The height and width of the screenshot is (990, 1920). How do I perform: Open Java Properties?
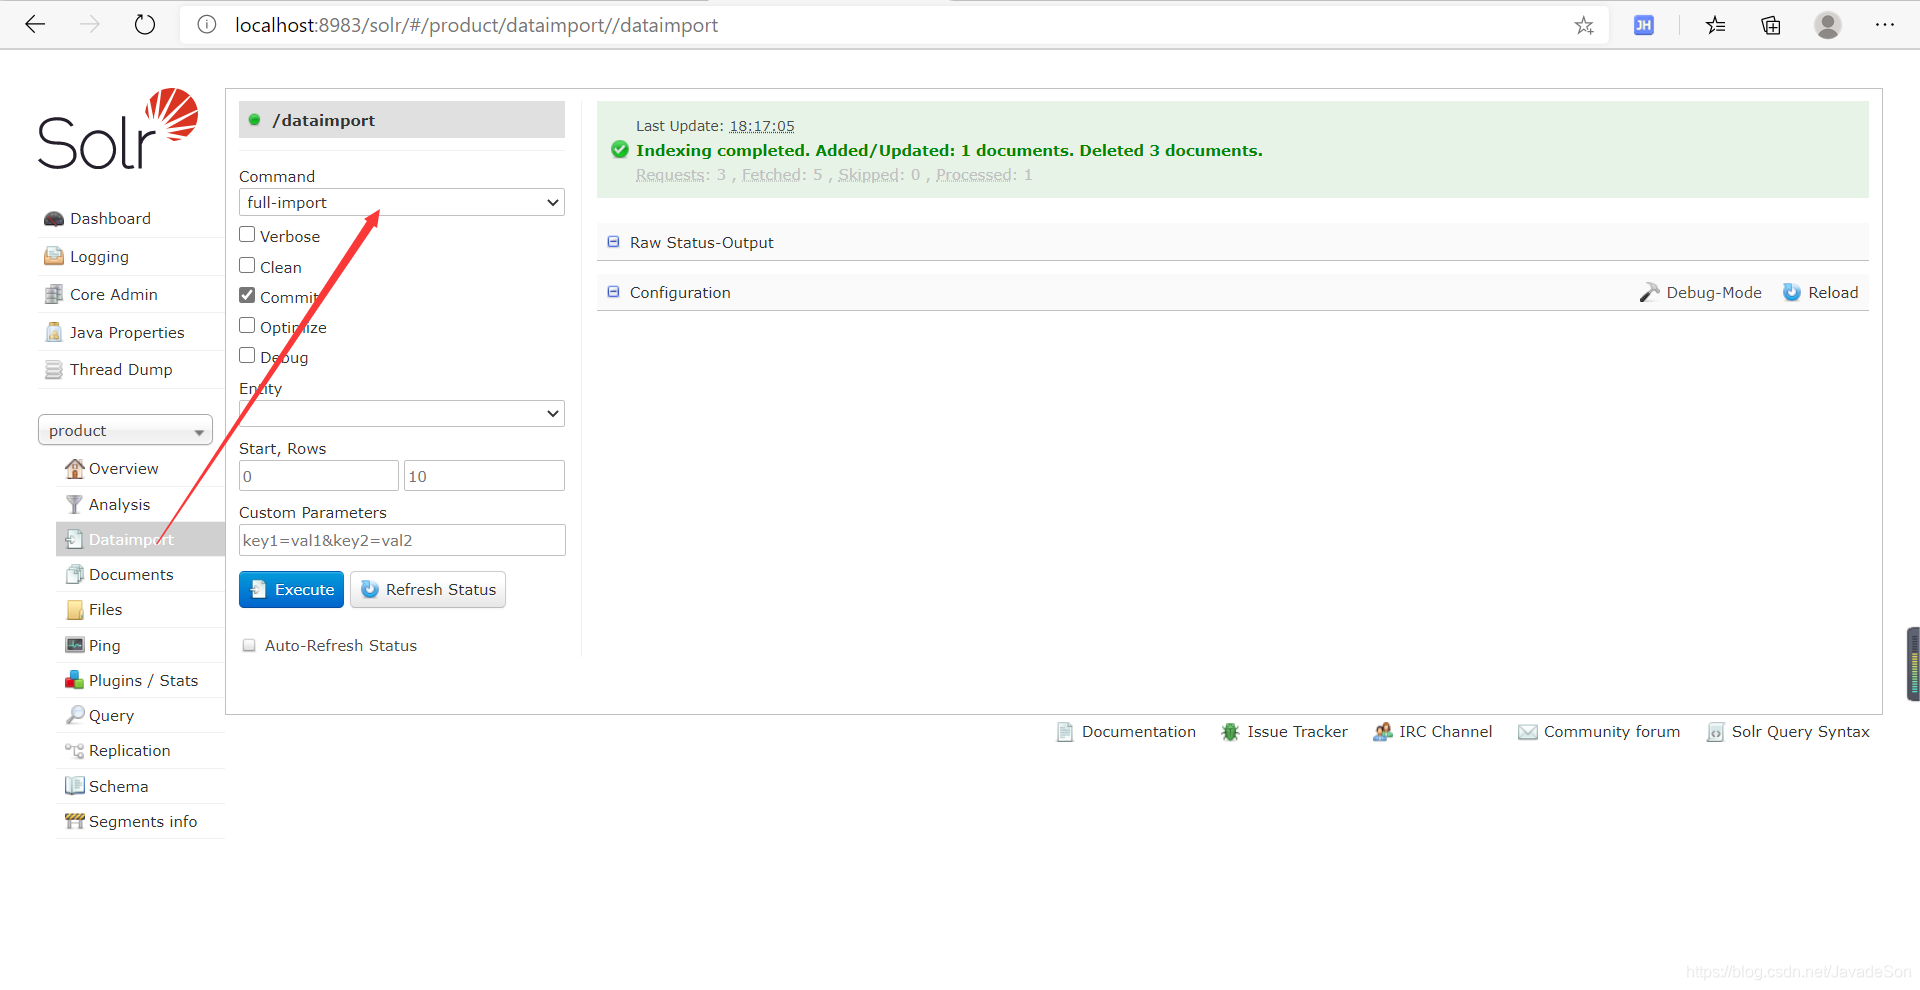tap(127, 332)
